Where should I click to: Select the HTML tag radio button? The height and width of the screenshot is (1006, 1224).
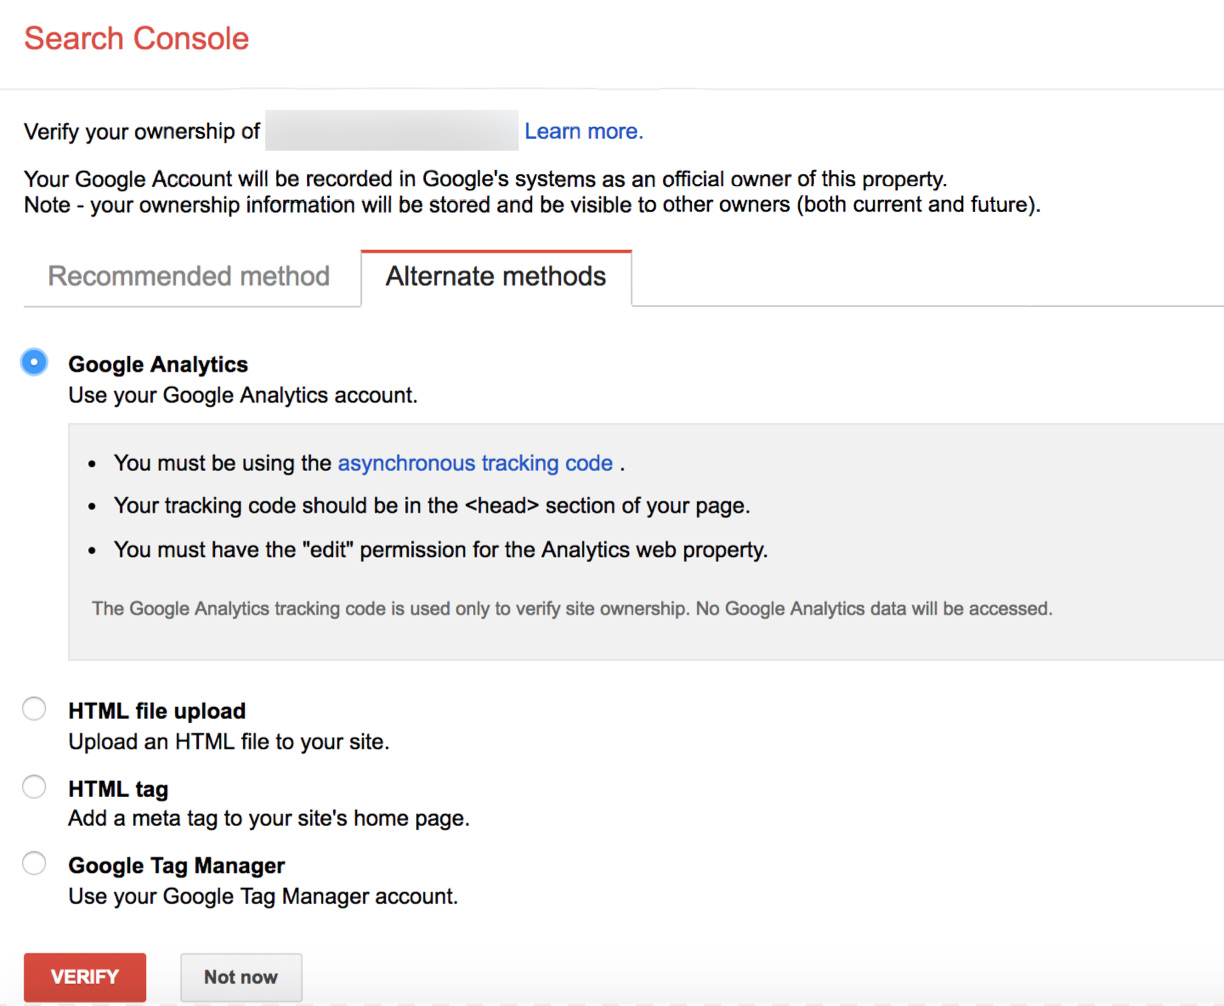34,787
